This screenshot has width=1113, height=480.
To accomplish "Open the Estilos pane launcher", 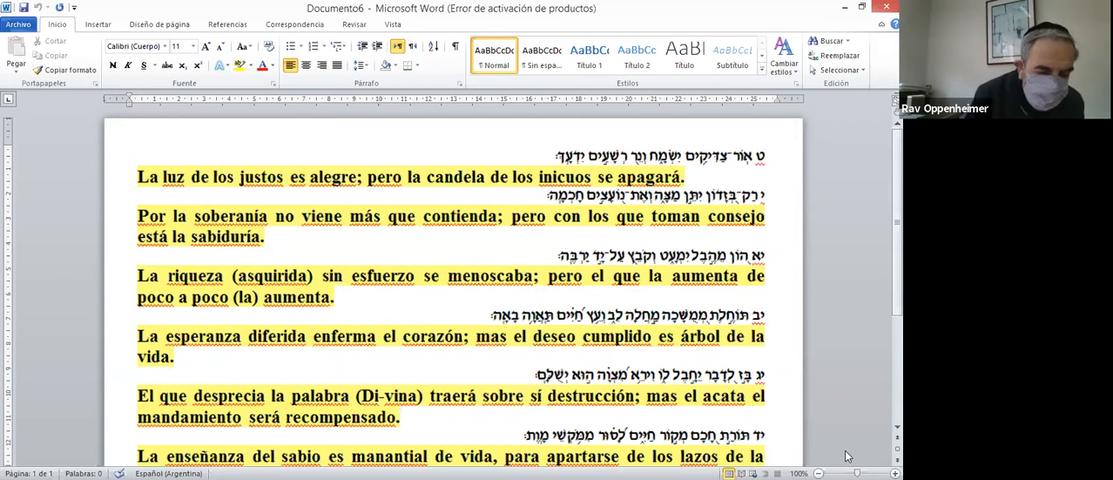I will click(x=797, y=84).
